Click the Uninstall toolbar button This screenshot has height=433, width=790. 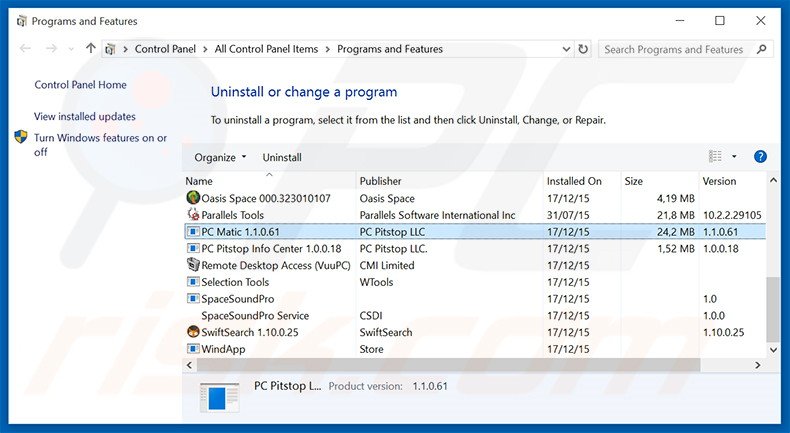point(282,157)
